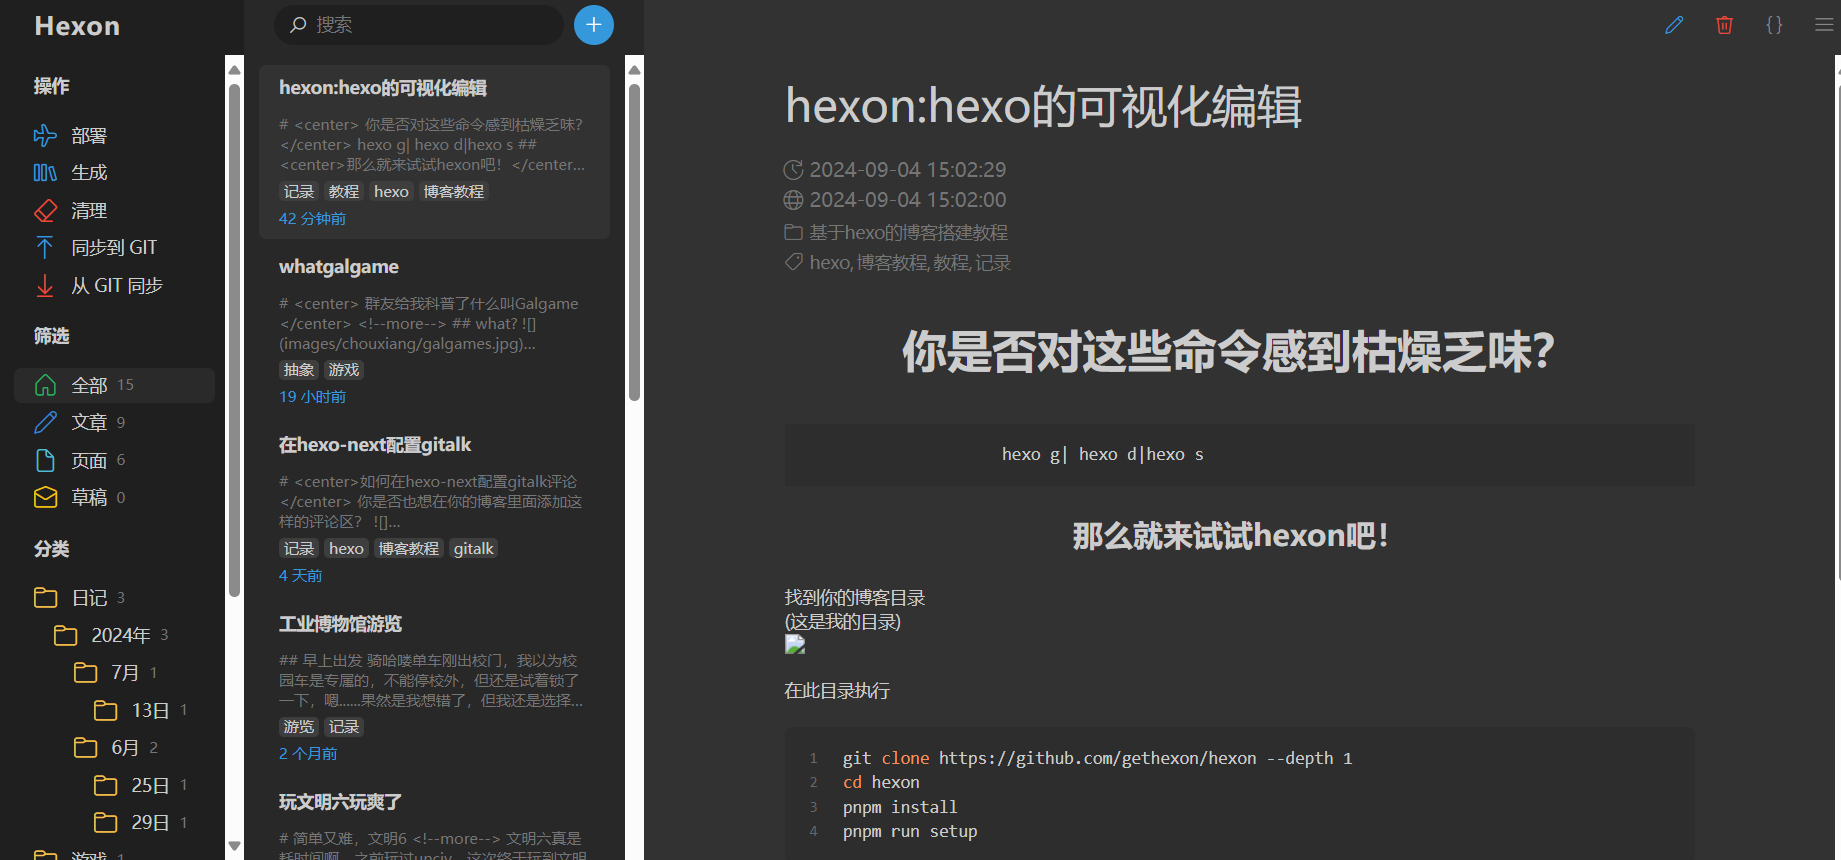This screenshot has width=1841, height=860.
Task: Click the category 基于hexo的博客搭建教程 in article header
Action: [908, 233]
